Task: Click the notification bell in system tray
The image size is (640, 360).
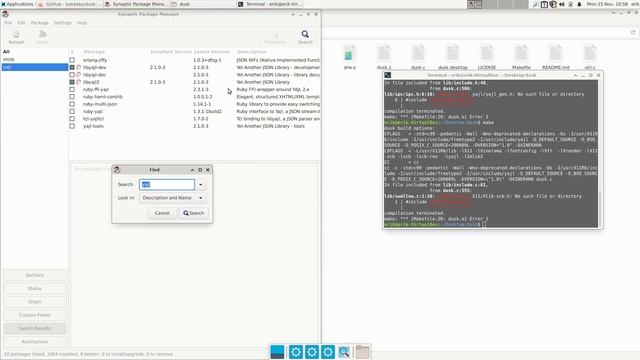Action: 579,4
